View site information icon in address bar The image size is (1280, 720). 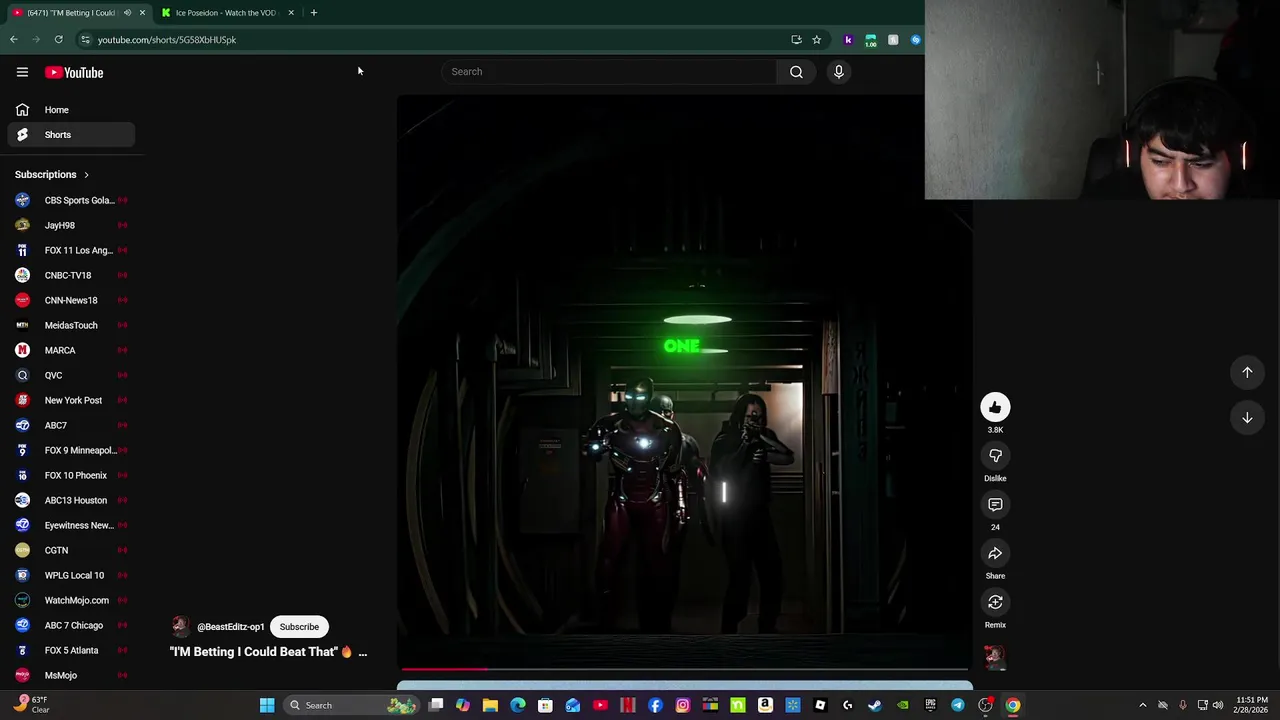85,40
